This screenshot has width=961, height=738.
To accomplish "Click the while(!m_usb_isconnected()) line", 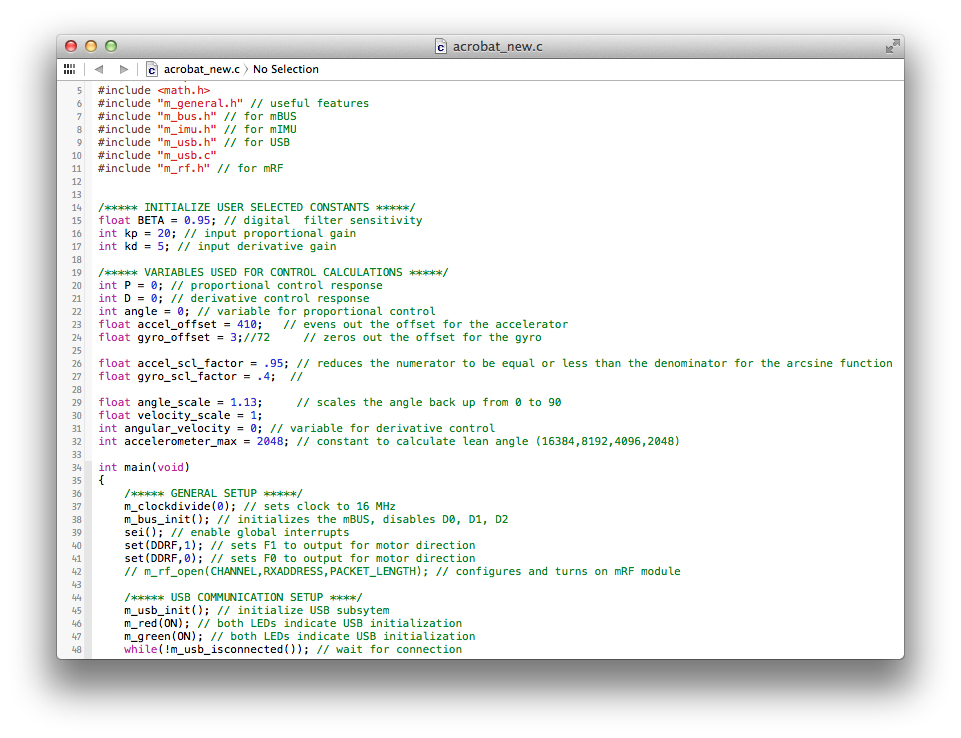I will pos(293,650).
